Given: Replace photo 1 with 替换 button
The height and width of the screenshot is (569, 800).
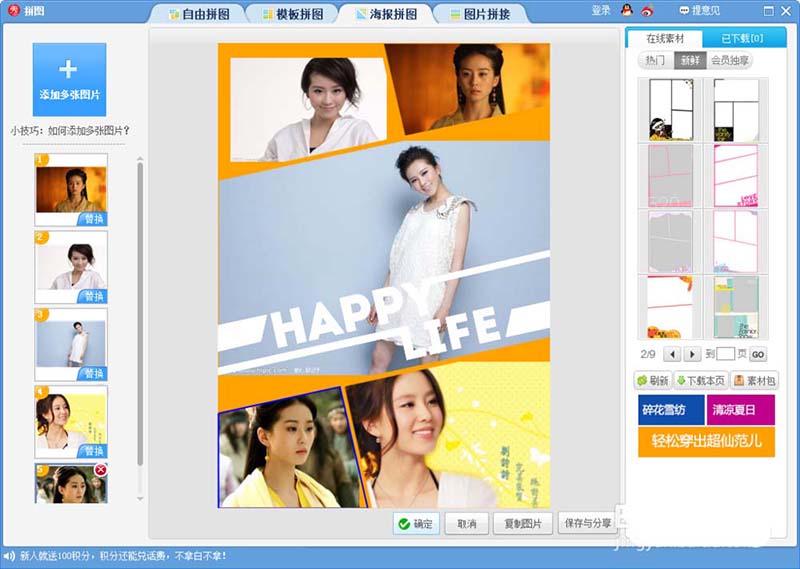Looking at the screenshot, I should click(92, 219).
